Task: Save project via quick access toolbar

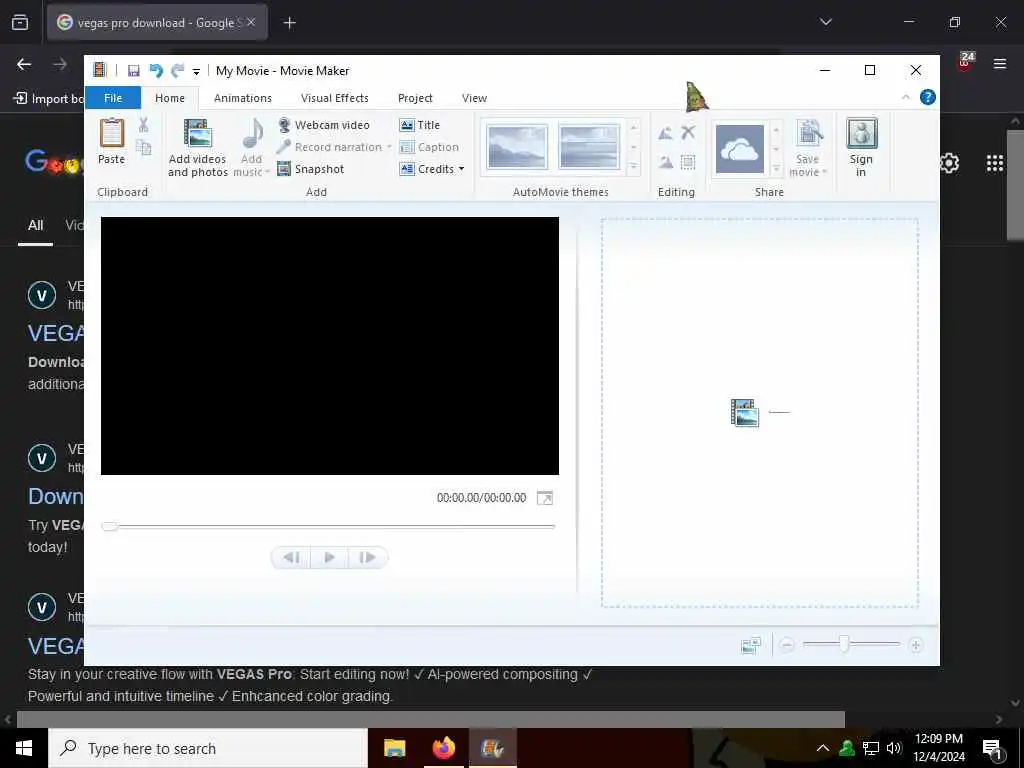Action: (134, 71)
